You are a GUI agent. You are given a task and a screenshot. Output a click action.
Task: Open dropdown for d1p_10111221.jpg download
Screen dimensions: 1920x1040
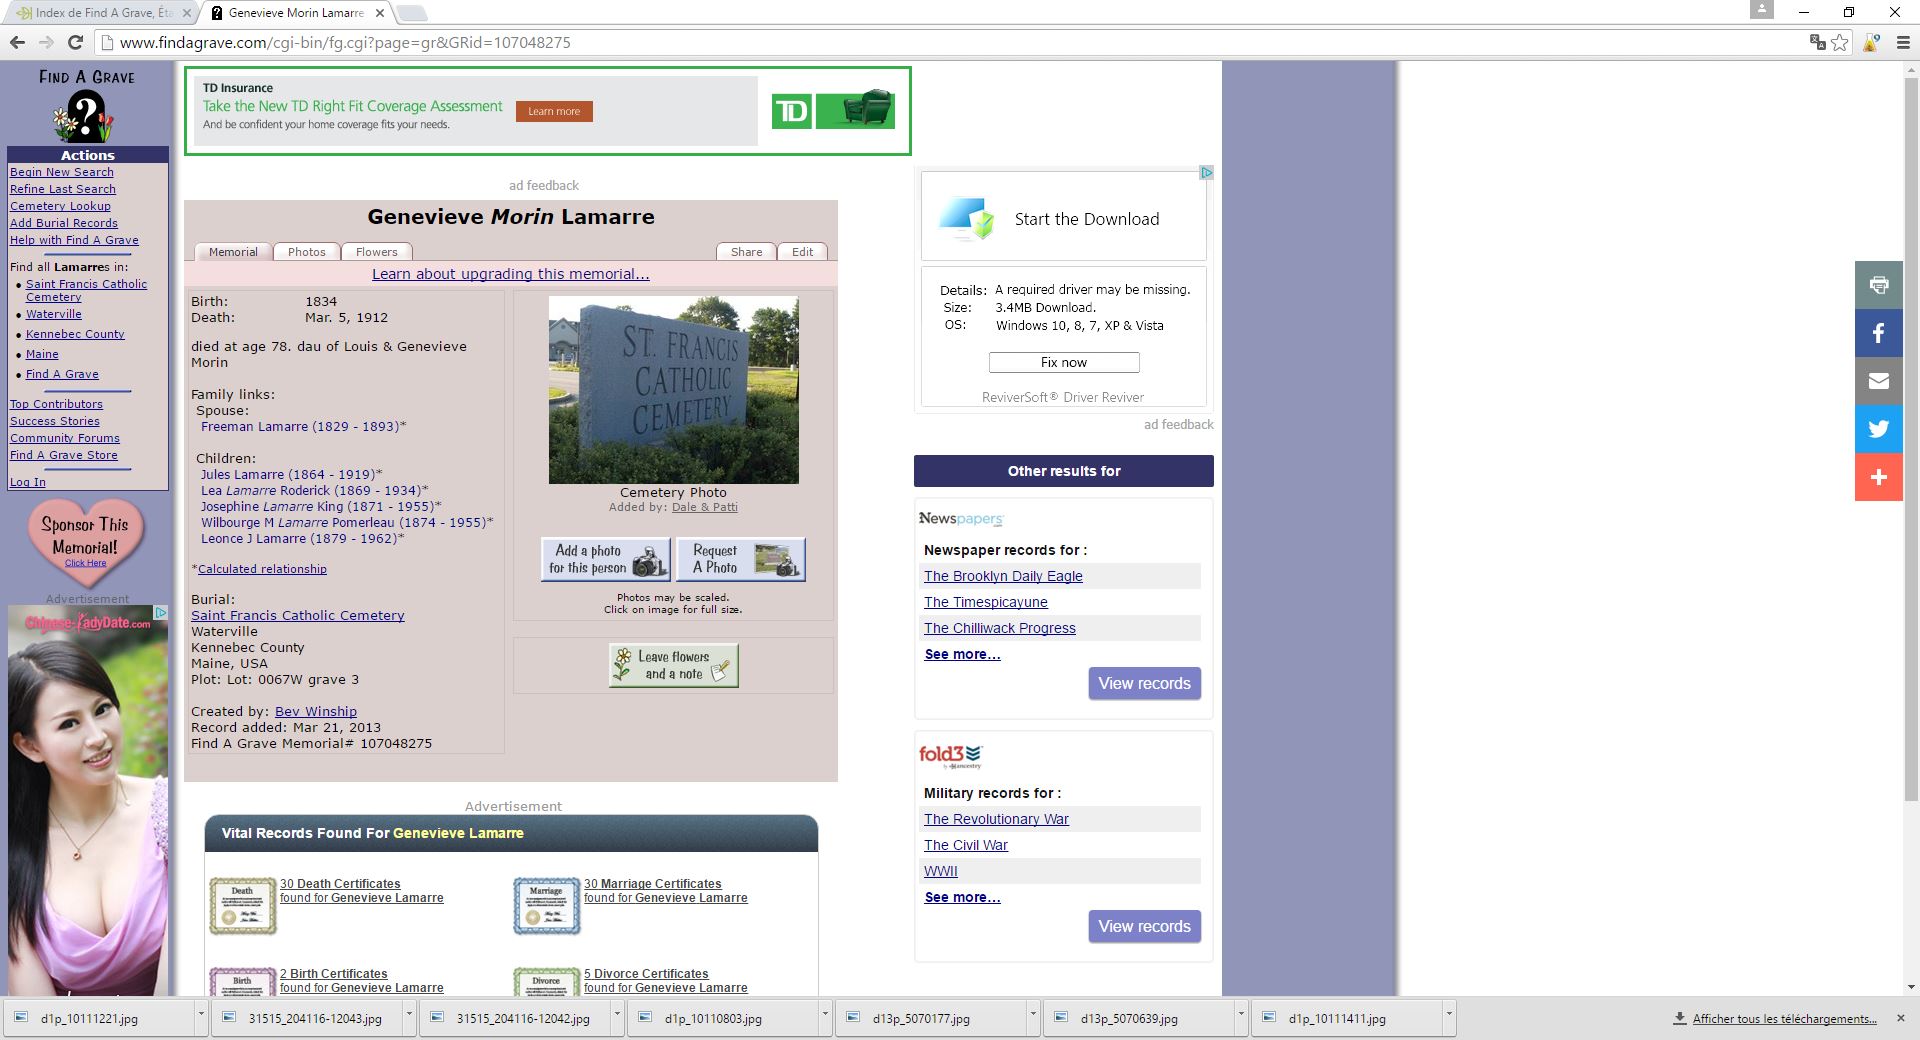[201, 1015]
